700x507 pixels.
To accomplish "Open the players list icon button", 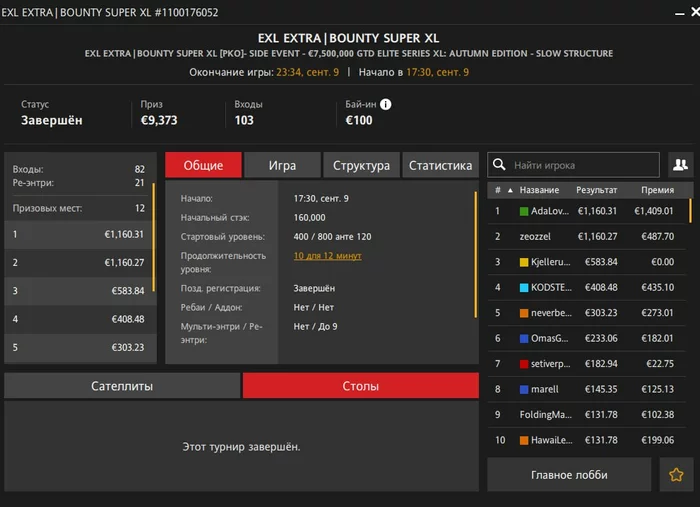I will tap(680, 165).
